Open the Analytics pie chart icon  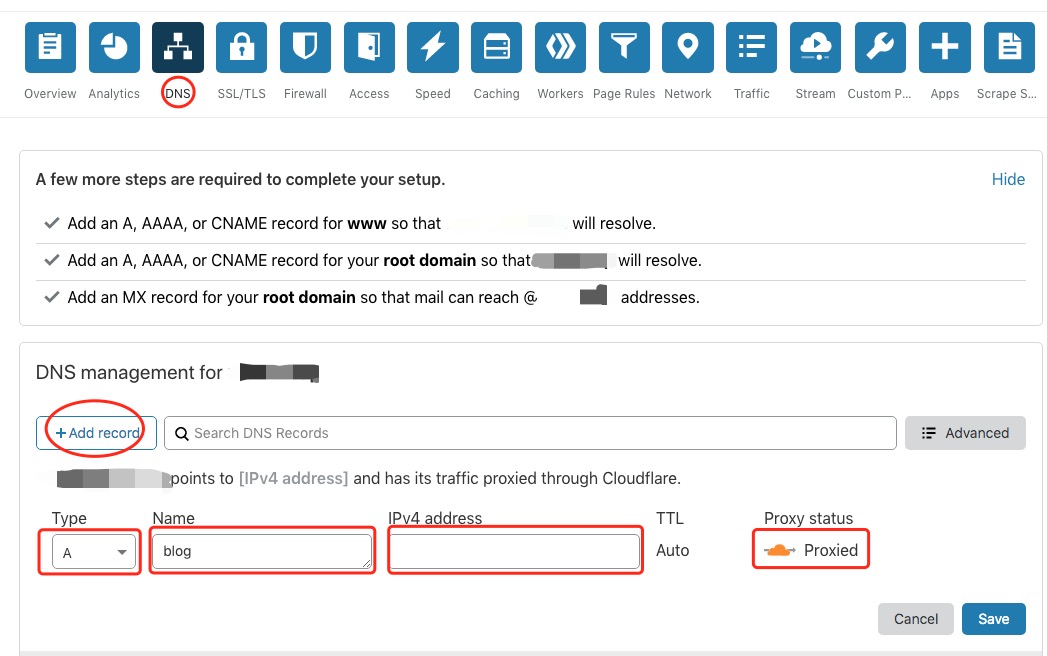click(114, 47)
